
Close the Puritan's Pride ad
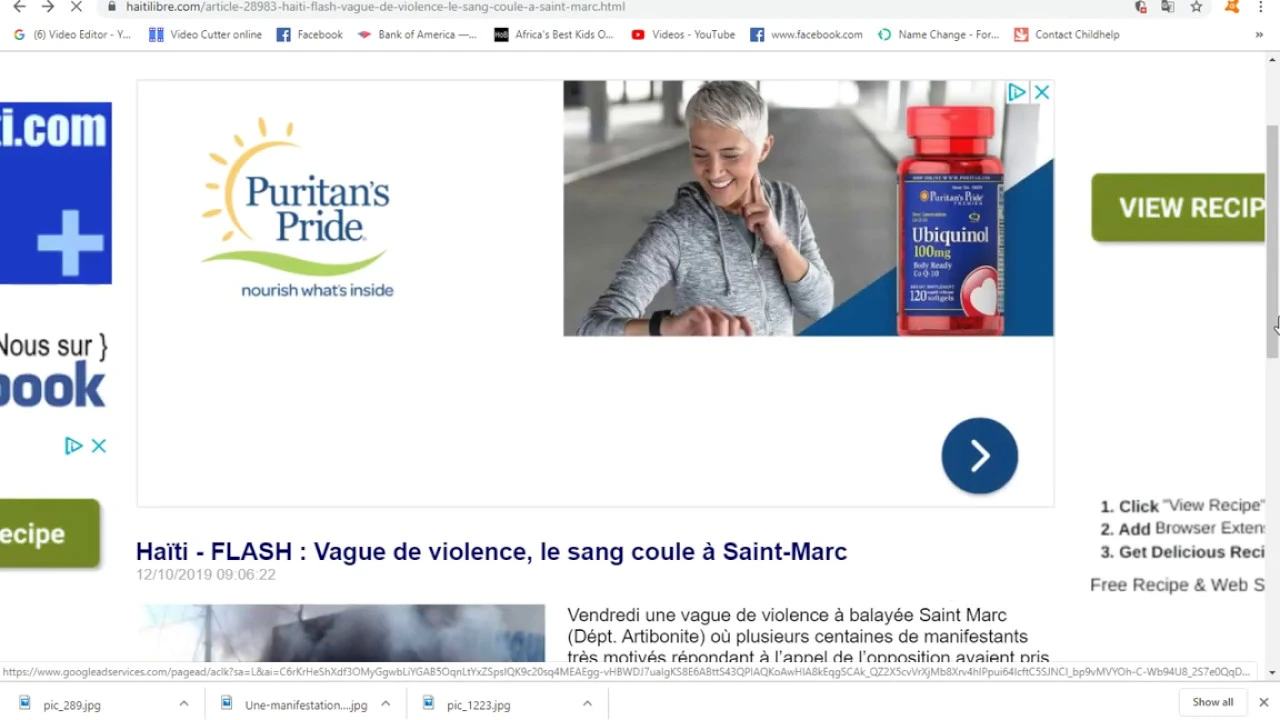click(x=1041, y=92)
